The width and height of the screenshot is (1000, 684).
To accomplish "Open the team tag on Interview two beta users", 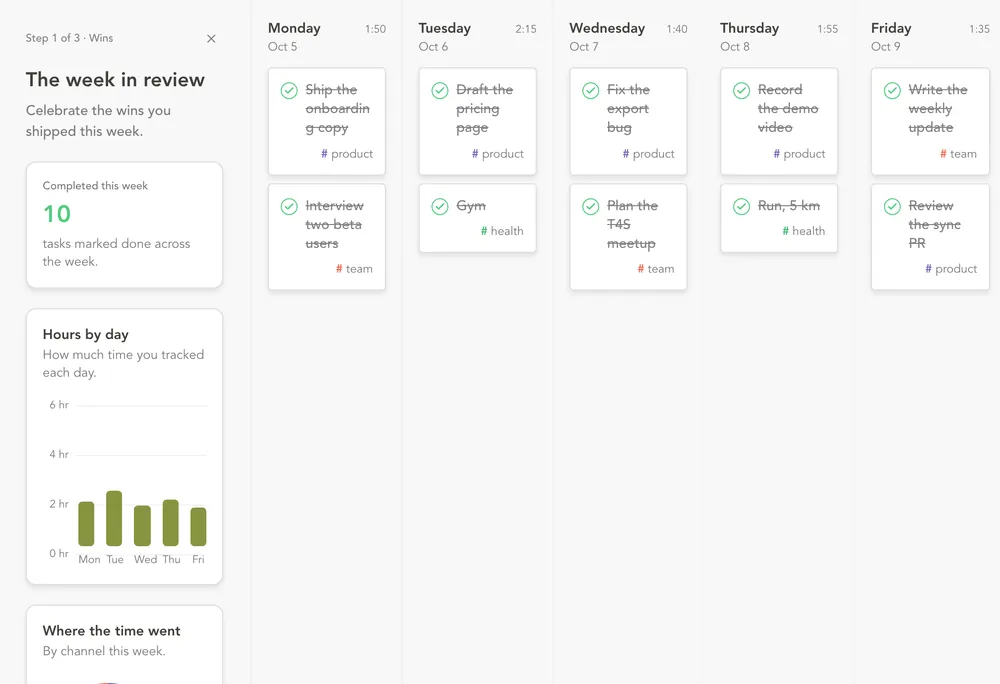I will tap(354, 269).
